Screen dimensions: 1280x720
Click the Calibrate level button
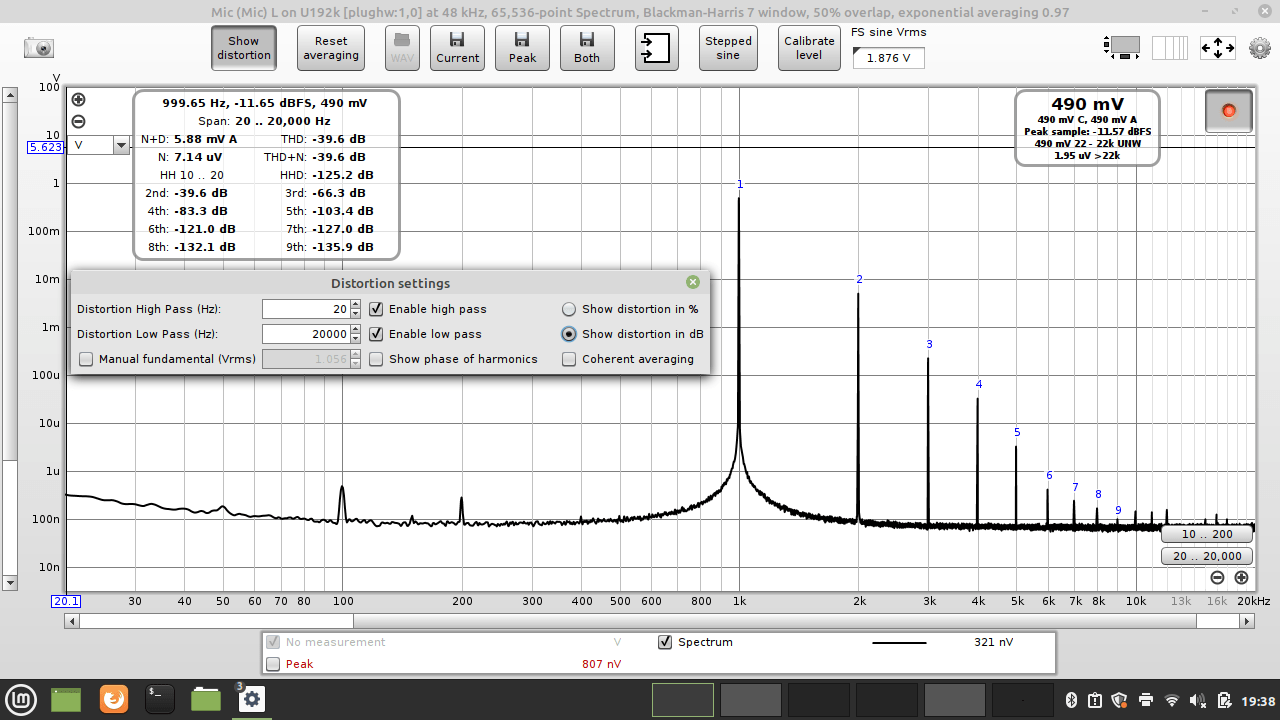click(809, 48)
